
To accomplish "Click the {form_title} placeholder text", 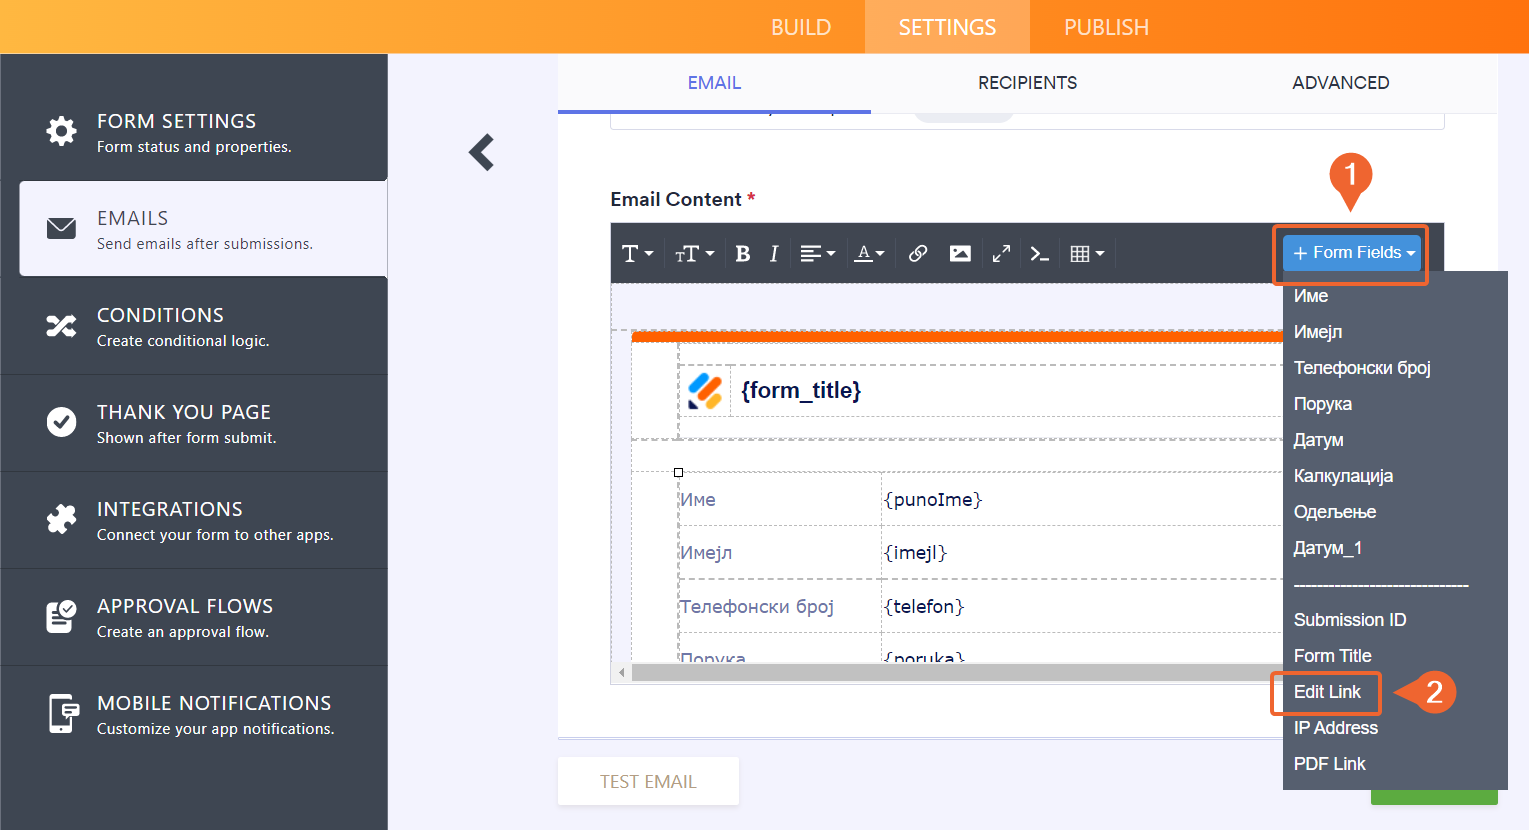I will 801,390.
